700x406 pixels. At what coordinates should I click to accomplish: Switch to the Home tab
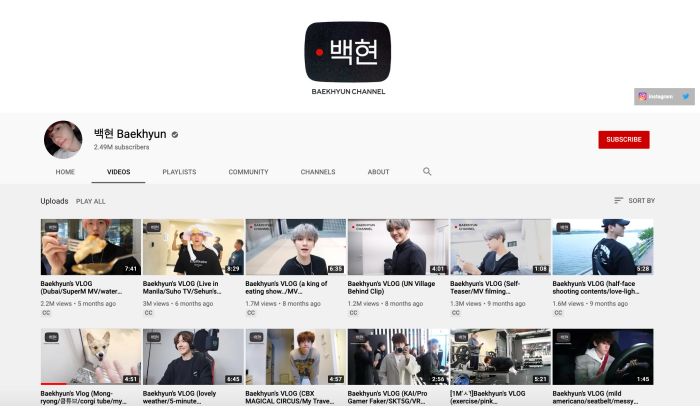point(65,172)
